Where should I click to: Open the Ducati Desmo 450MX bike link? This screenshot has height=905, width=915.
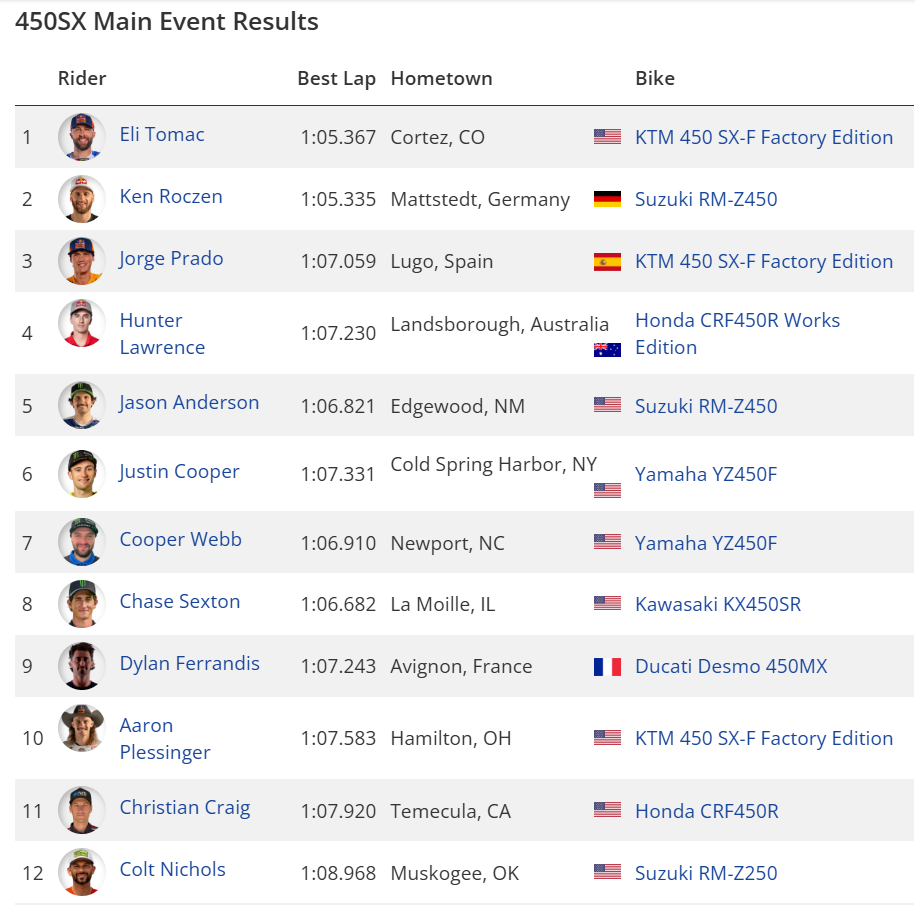tap(731, 666)
